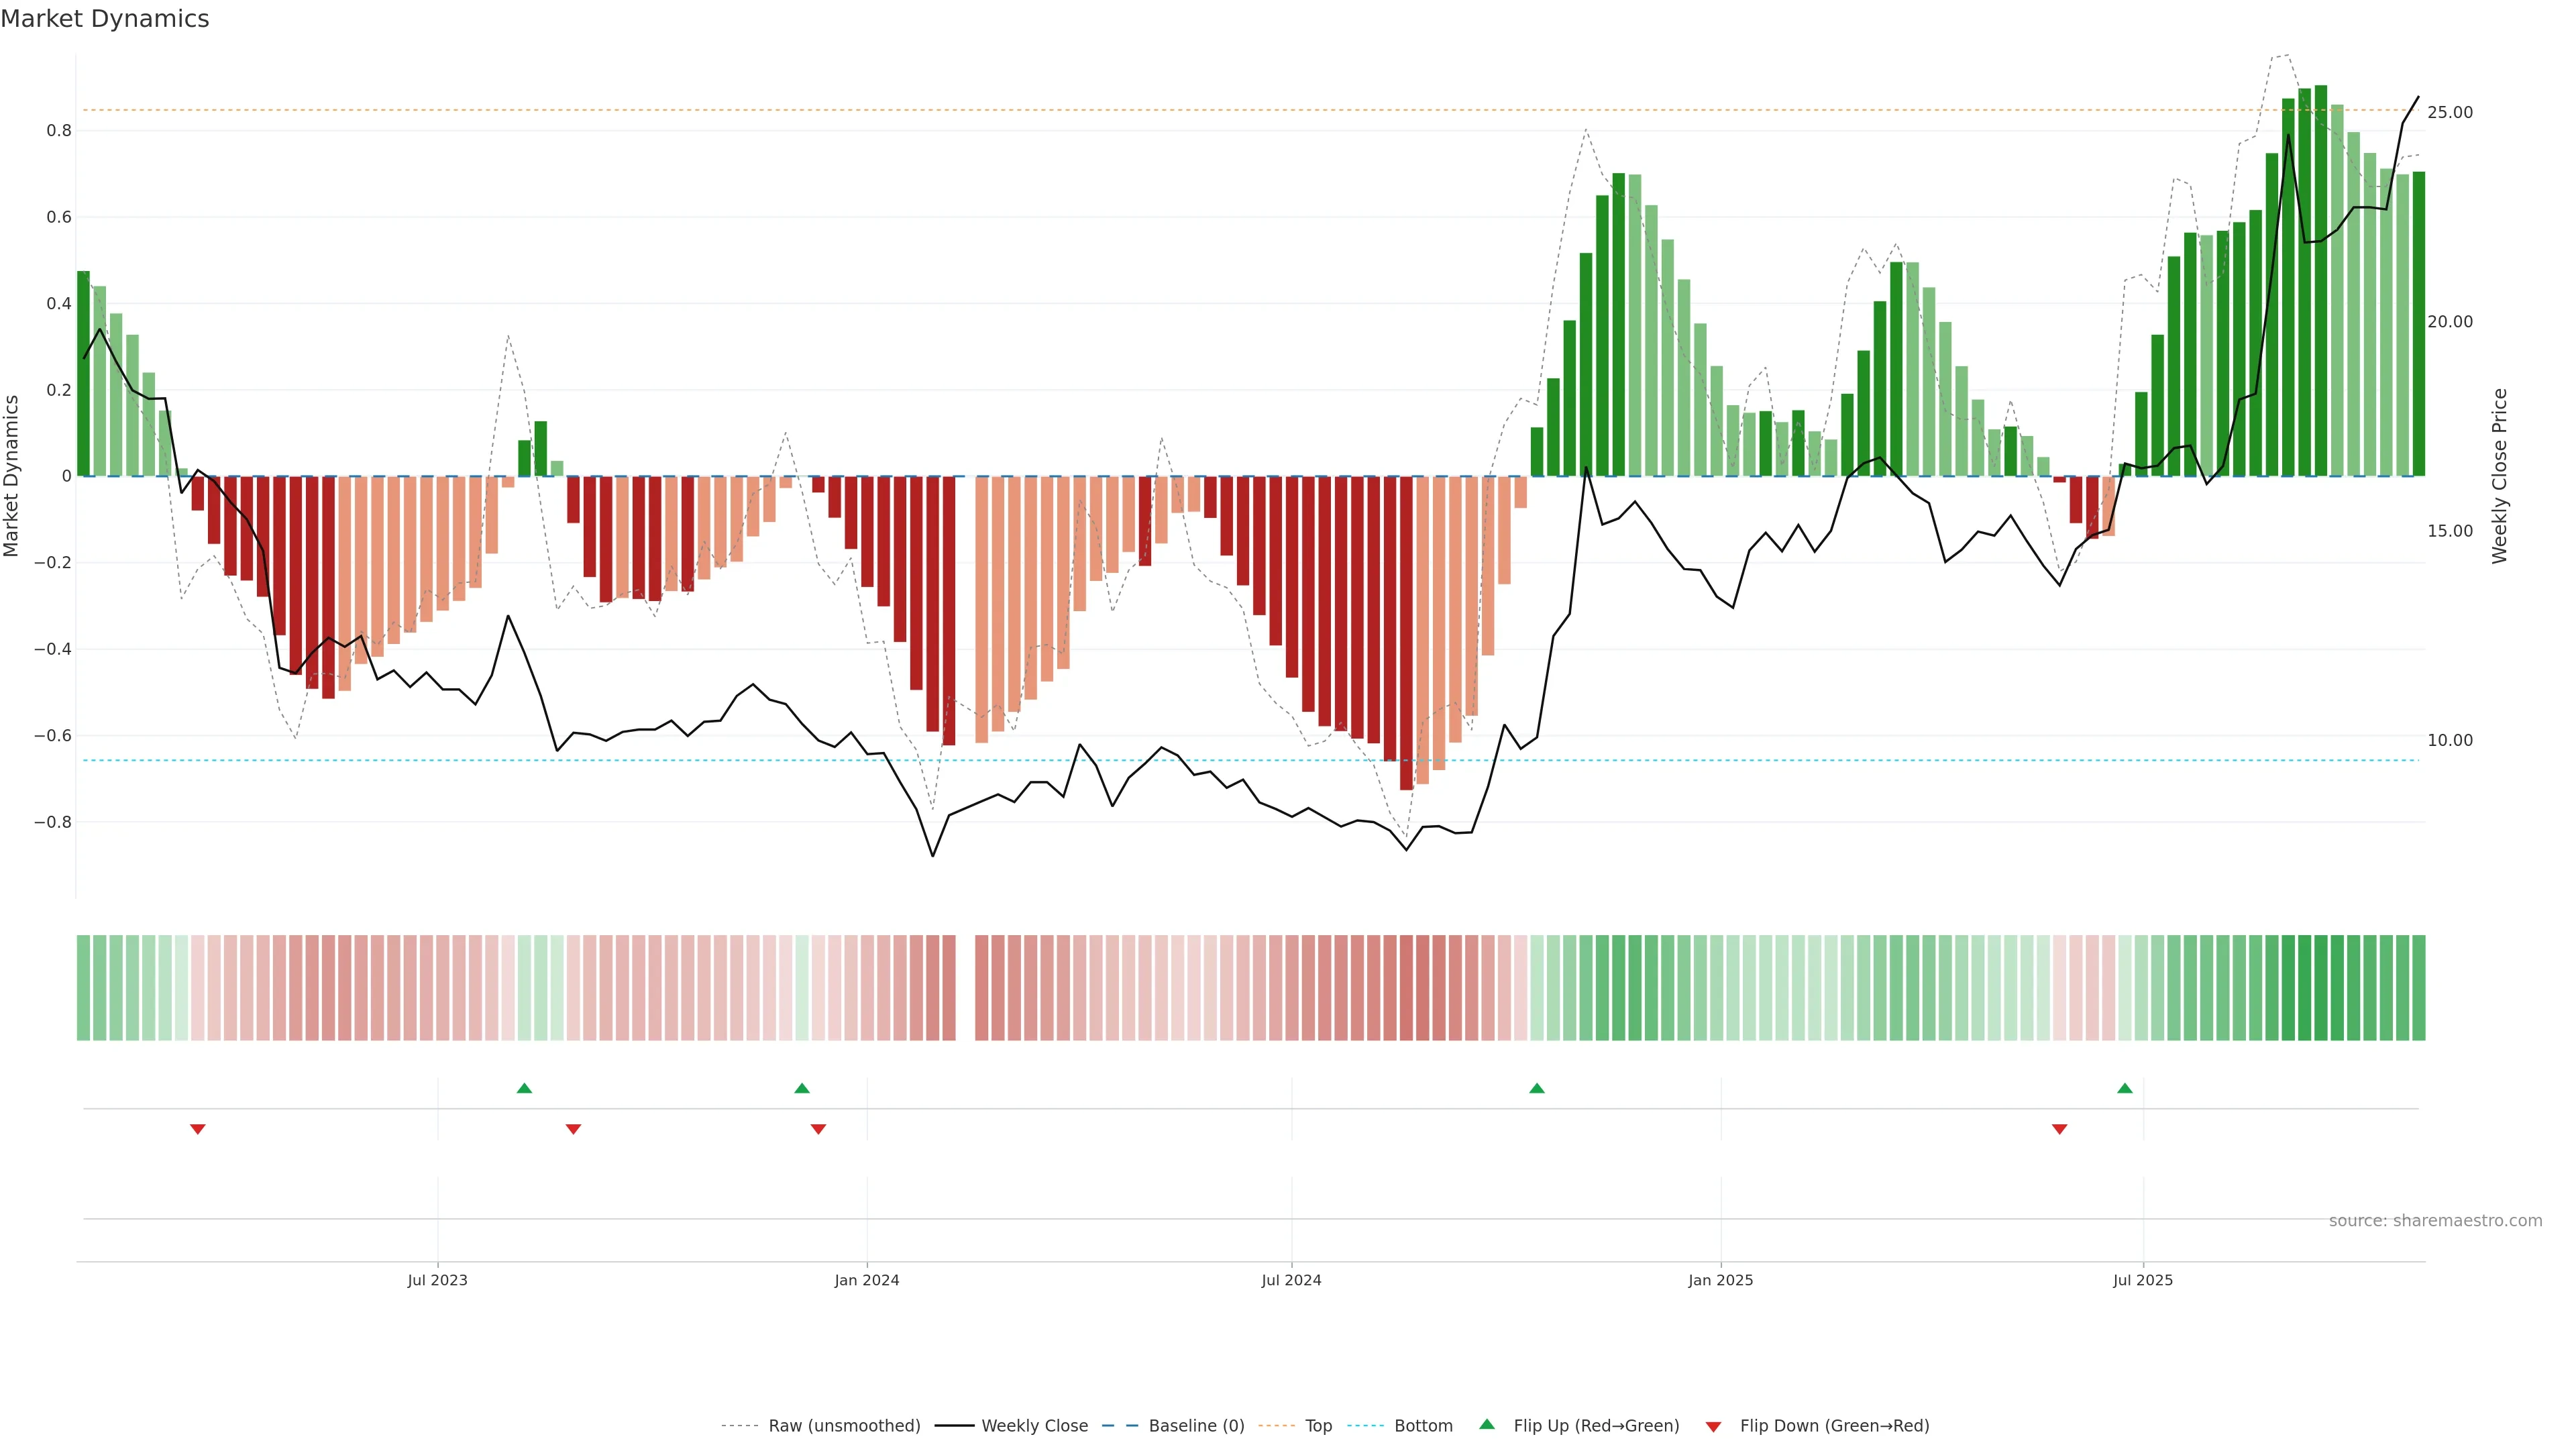The width and height of the screenshot is (2576, 1449).
Task: Click the Weekly Close Price axis title
Action: (2500, 476)
